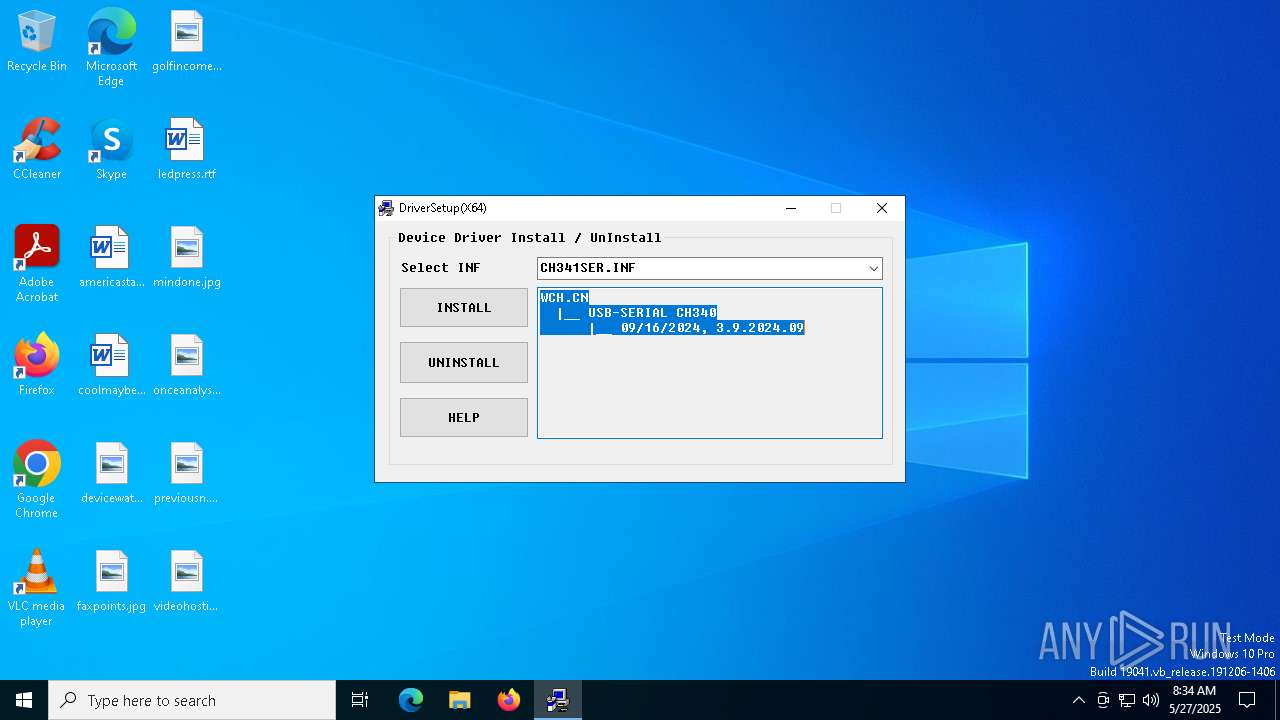Select the Skype desktop shortcut

click(111, 150)
